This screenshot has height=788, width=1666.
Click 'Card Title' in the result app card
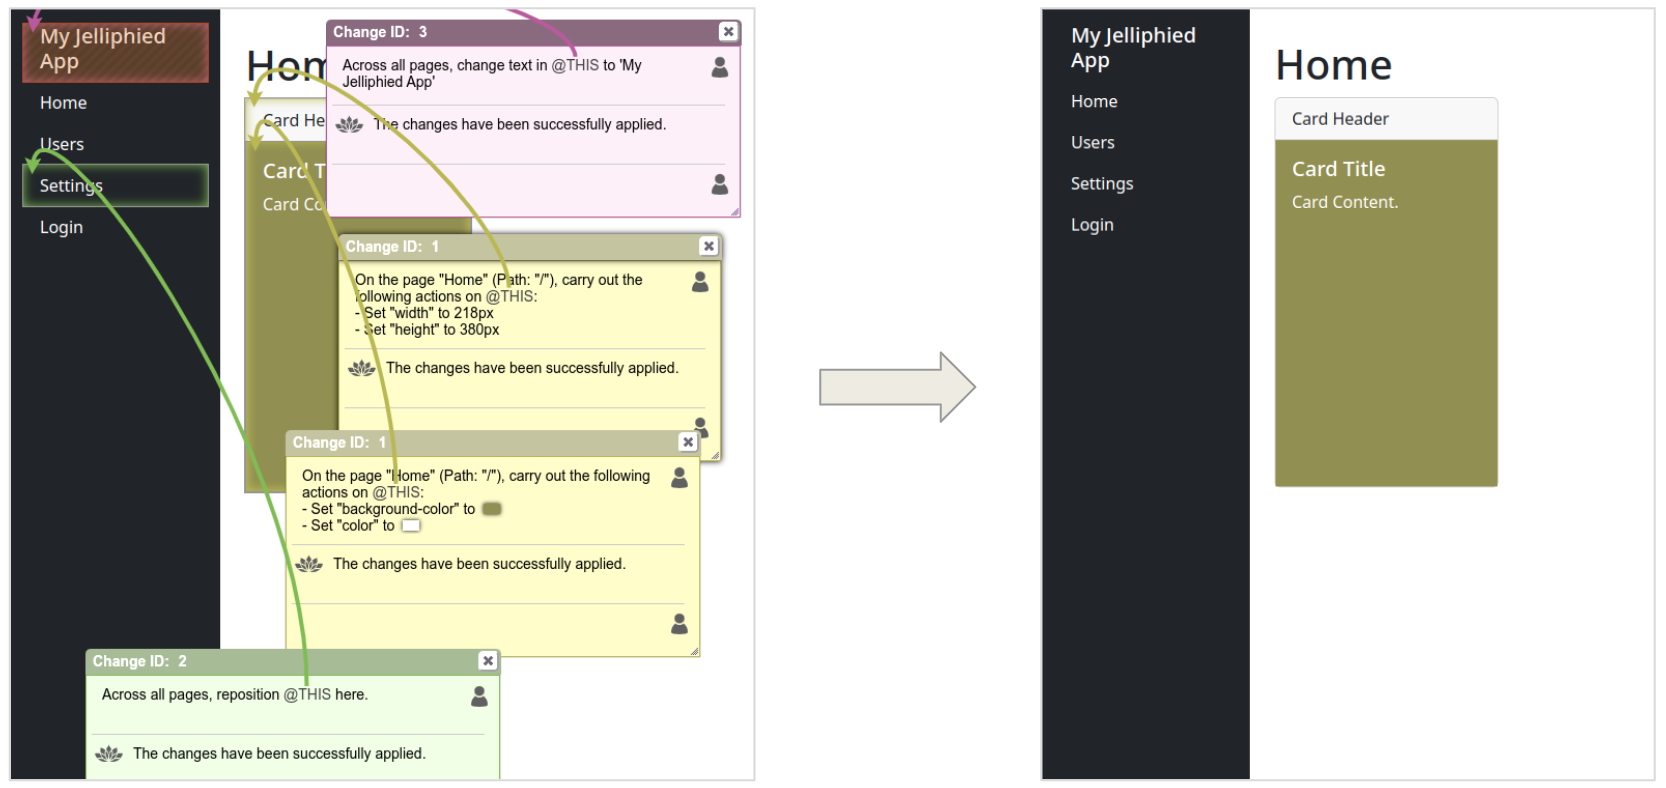[1338, 169]
